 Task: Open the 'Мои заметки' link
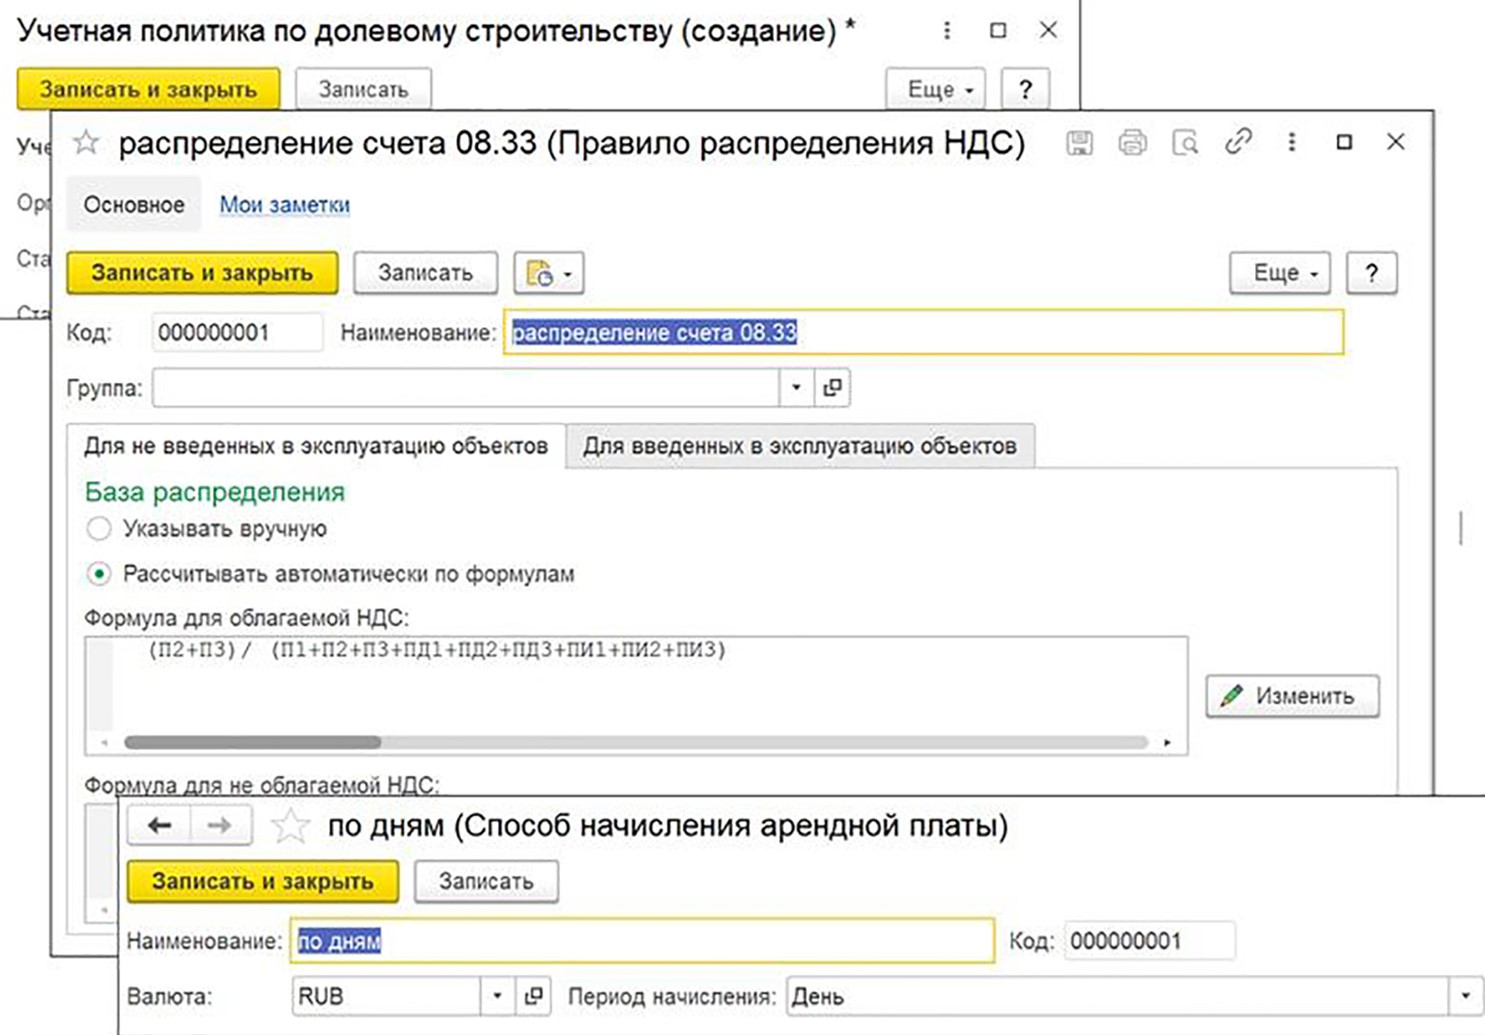coord(285,205)
